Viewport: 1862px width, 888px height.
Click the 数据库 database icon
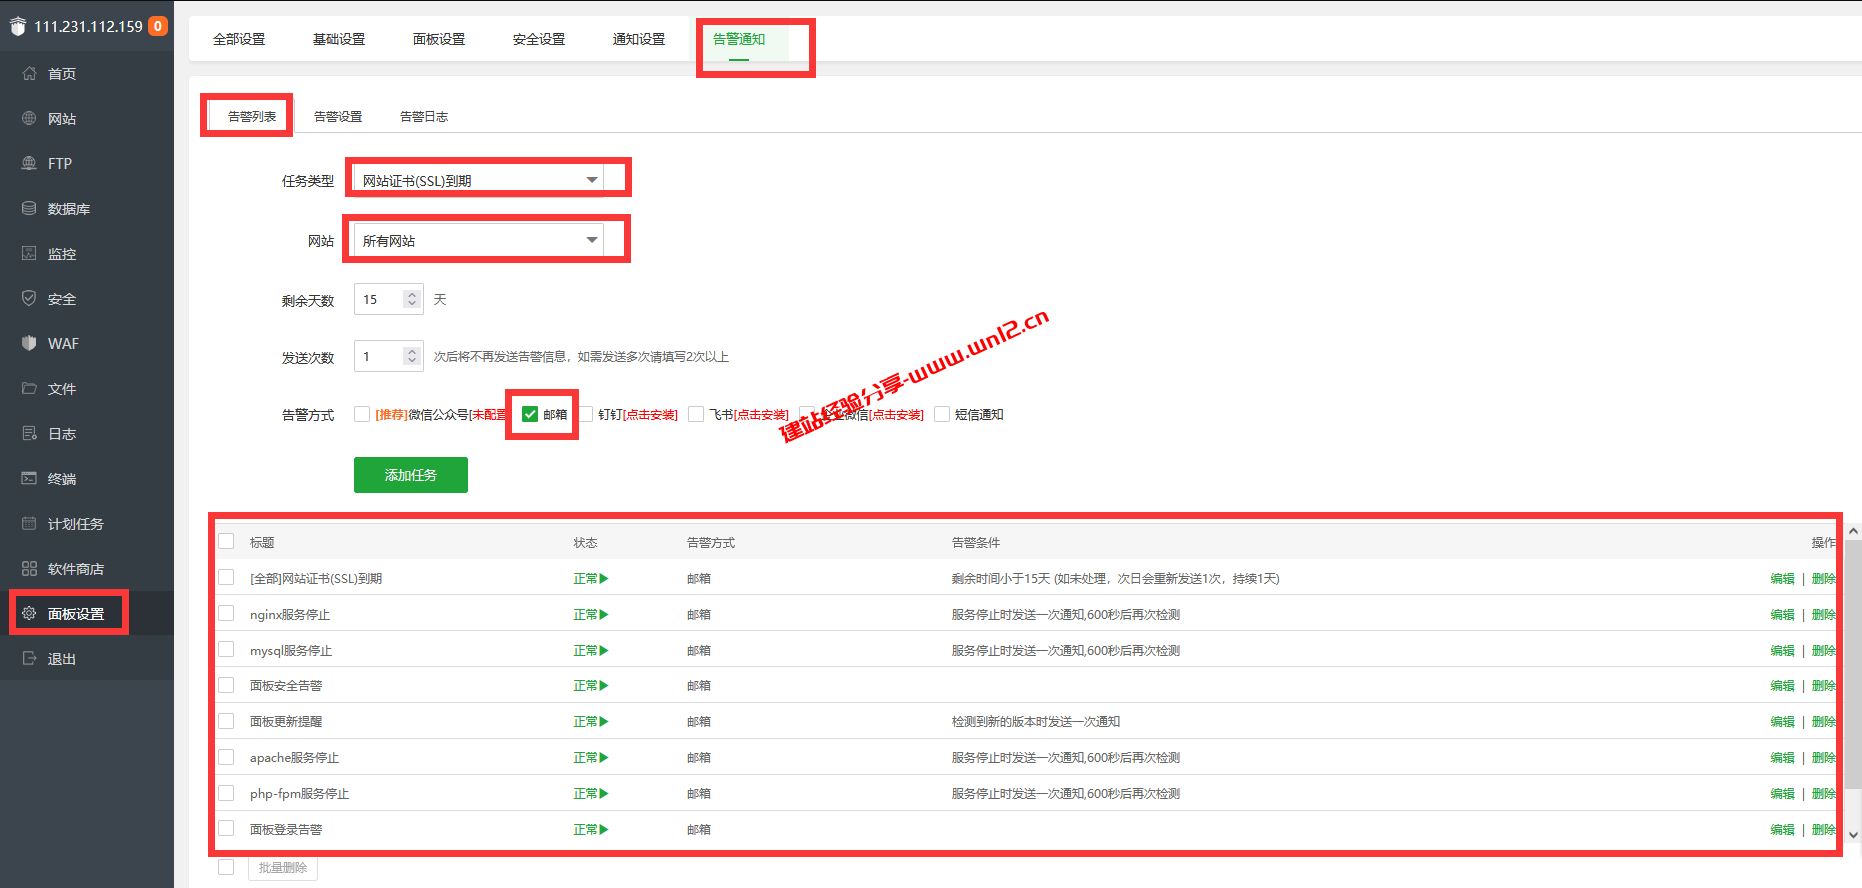click(29, 208)
